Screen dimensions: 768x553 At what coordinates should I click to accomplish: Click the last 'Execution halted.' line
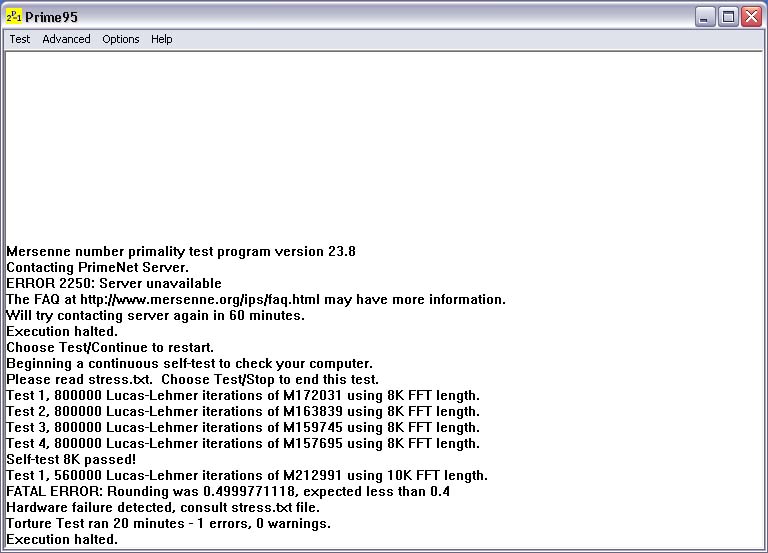point(62,540)
